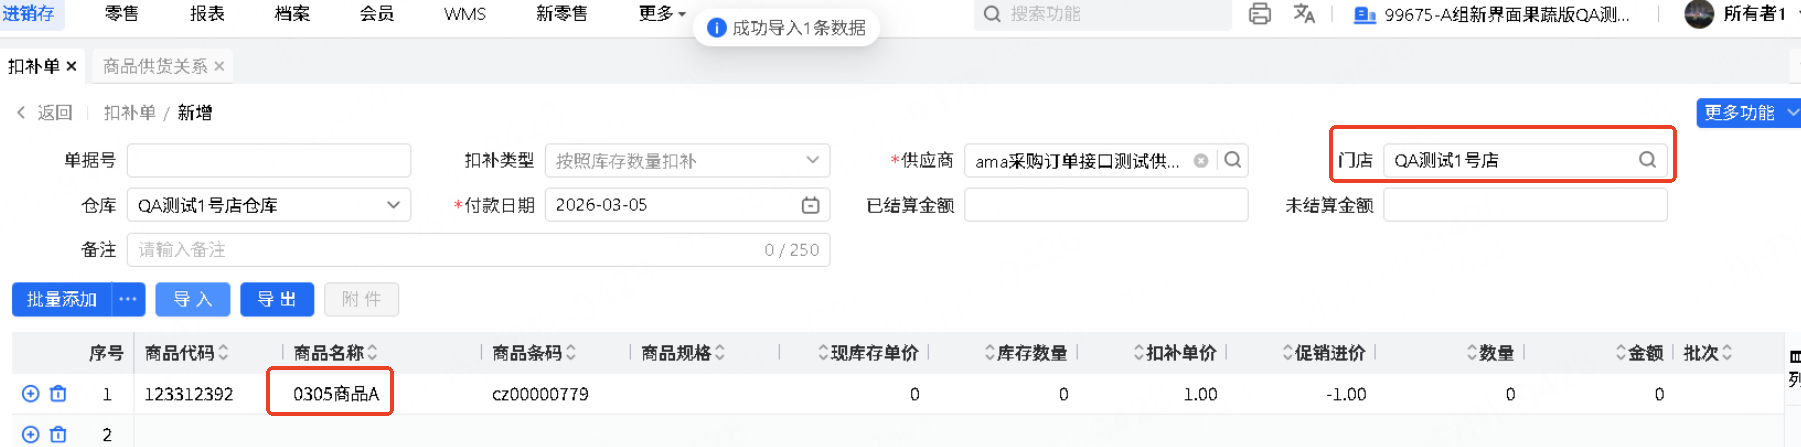Viewport: 1801px width, 447px height.
Task: Close the 扣补单 tab
Action: pyautogui.click(x=71, y=66)
